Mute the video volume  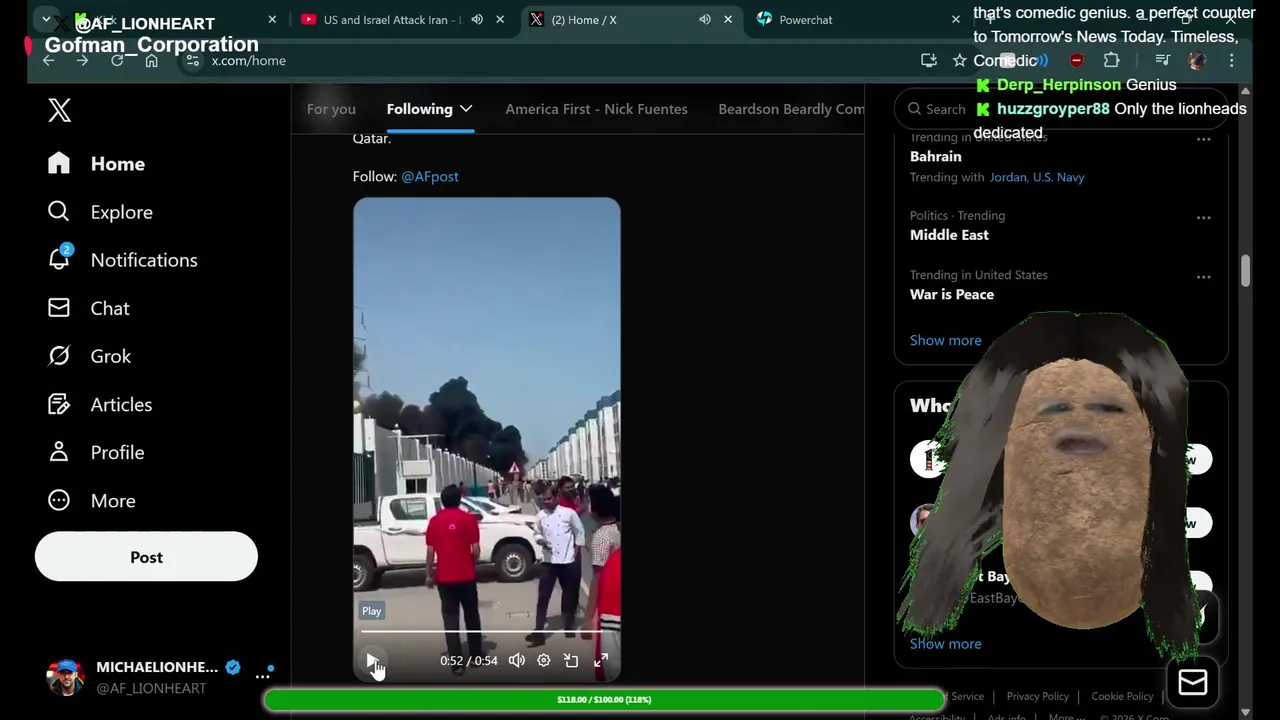click(516, 660)
